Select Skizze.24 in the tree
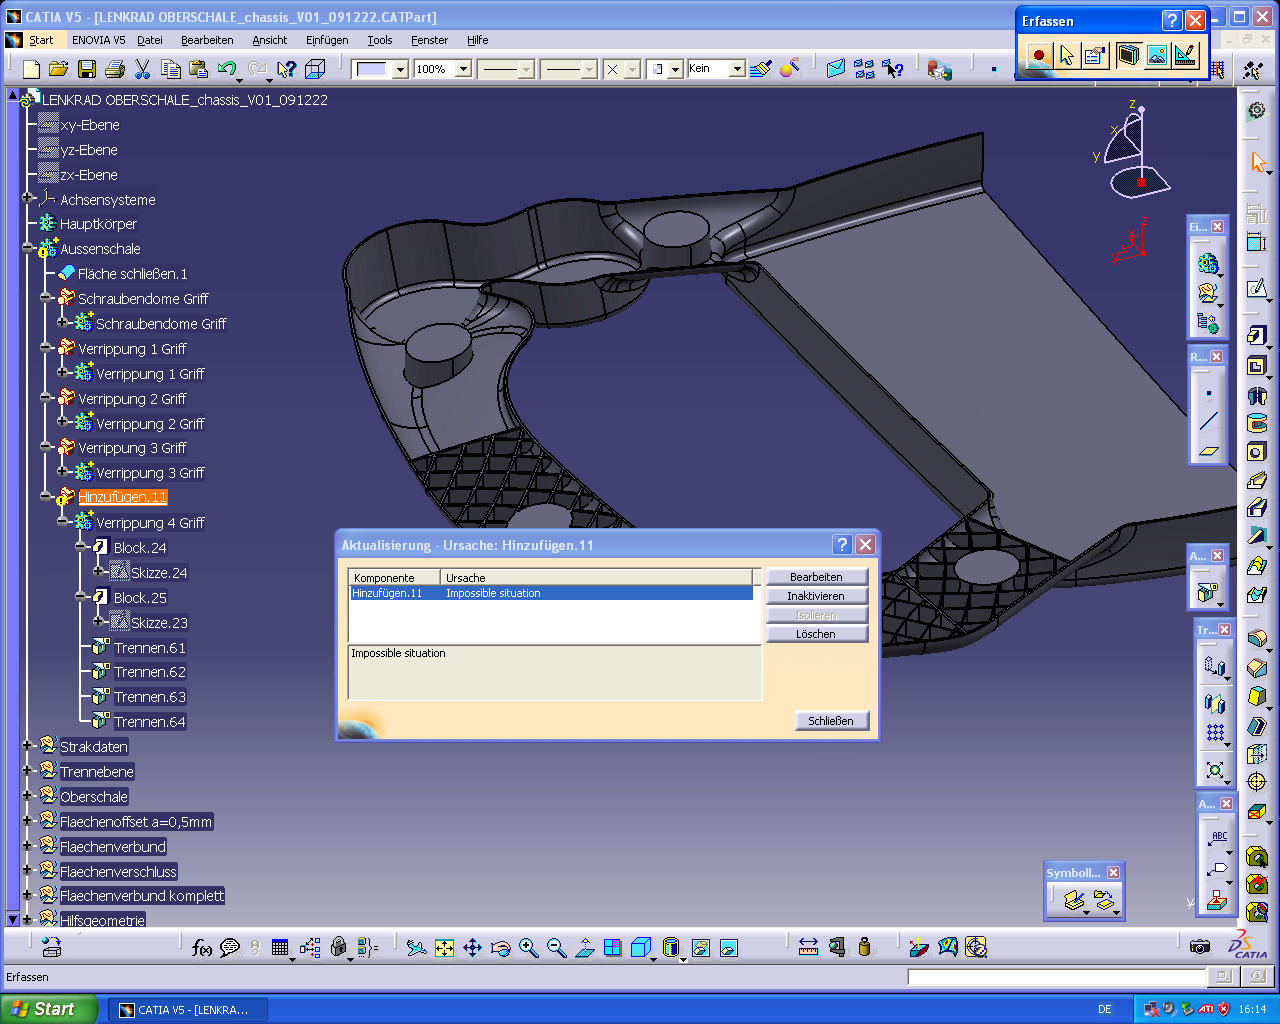This screenshot has width=1280, height=1024. click(x=159, y=573)
